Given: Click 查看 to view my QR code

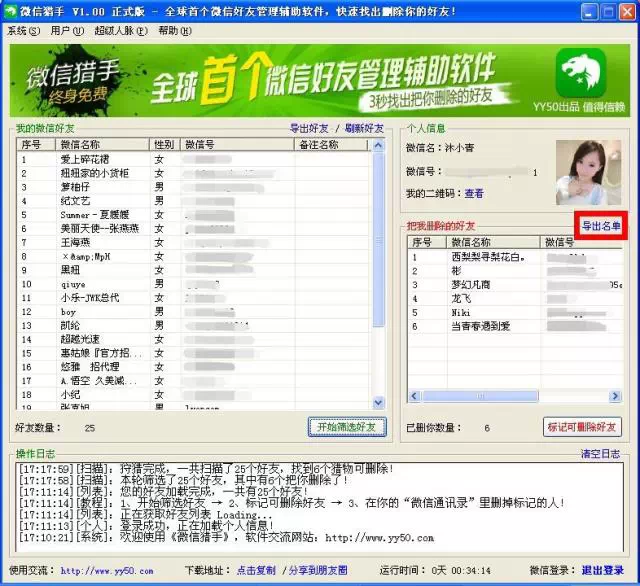Looking at the screenshot, I should pos(473,193).
